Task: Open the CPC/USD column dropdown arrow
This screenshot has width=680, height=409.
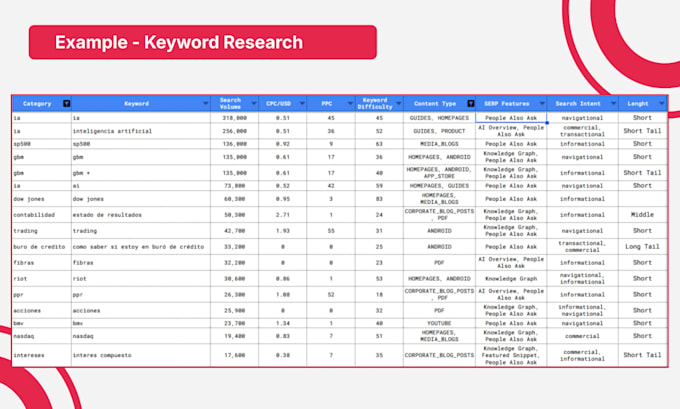Action: 302,103
